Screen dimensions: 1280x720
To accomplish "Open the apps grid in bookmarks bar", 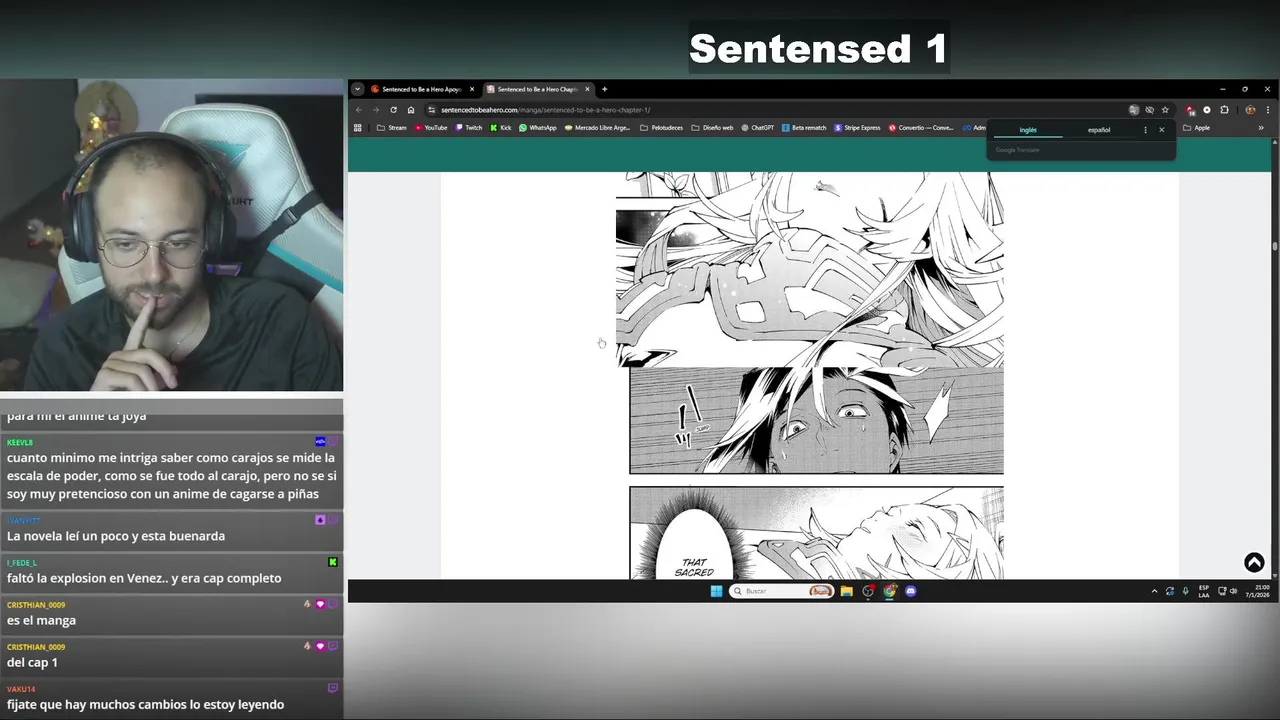I will tap(357, 128).
